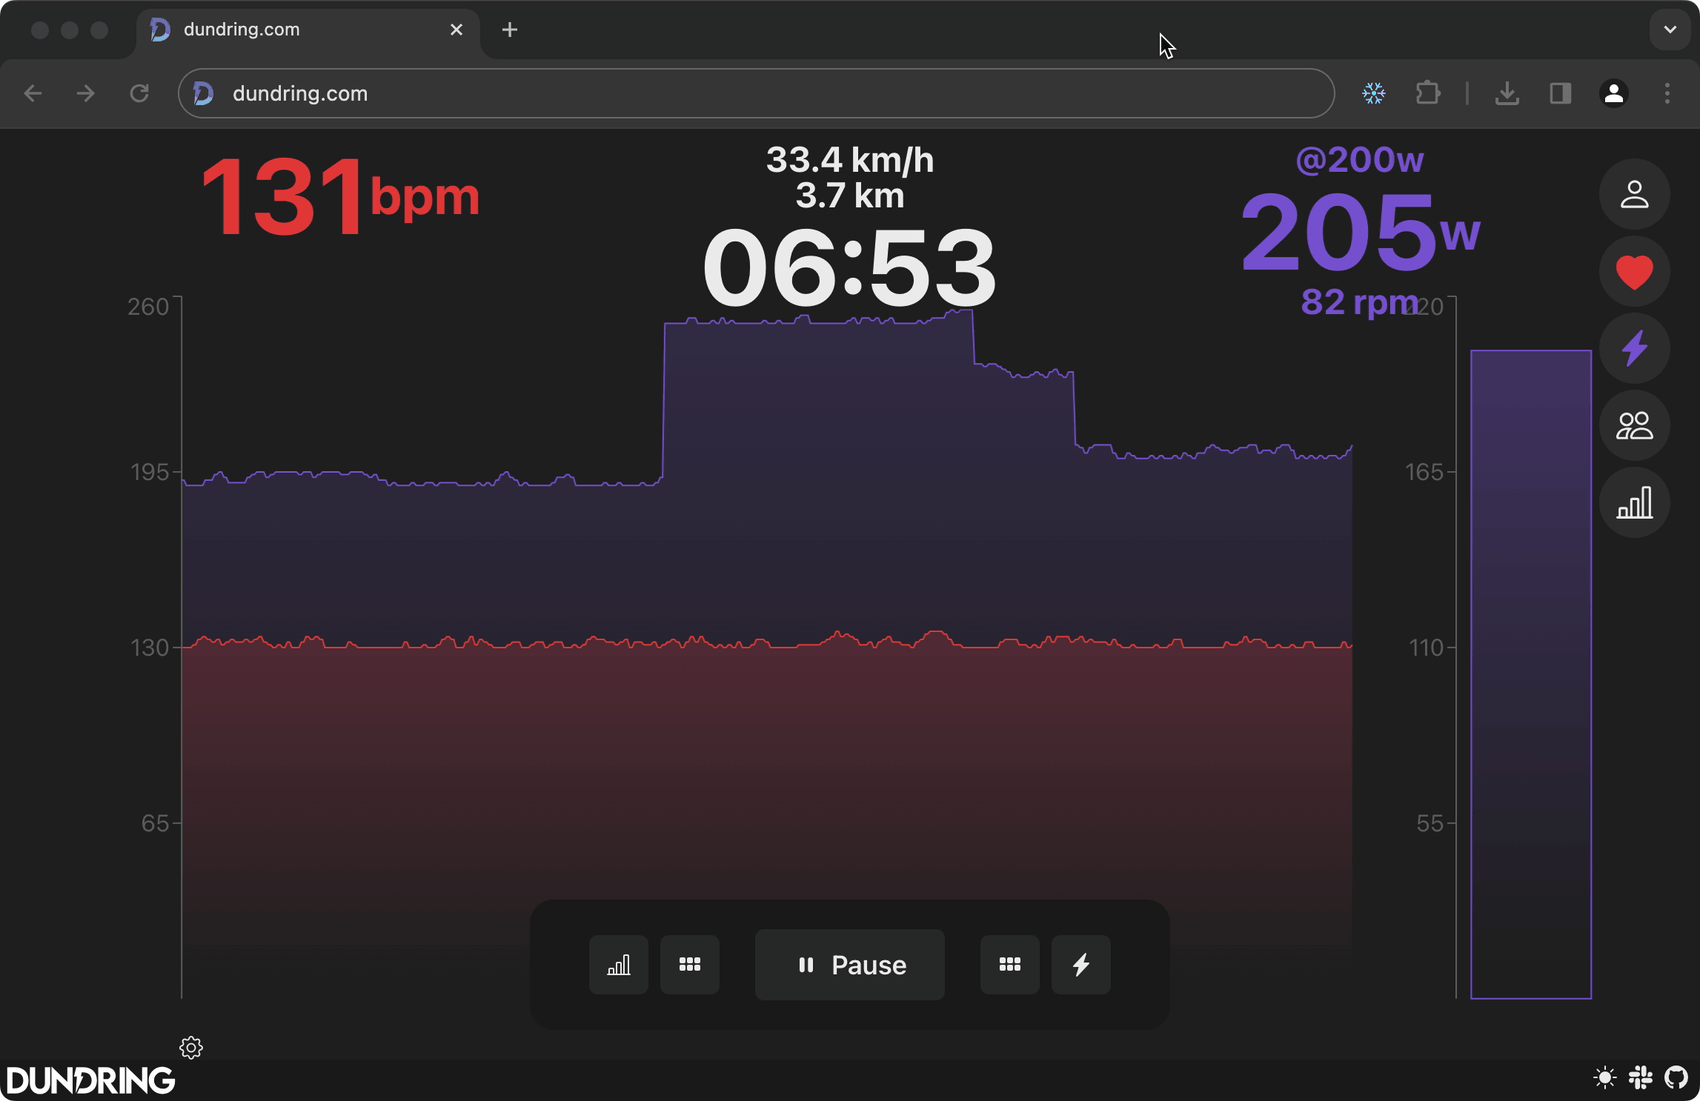Click the snowflake extension icon
The height and width of the screenshot is (1101, 1700).
(x=1374, y=93)
